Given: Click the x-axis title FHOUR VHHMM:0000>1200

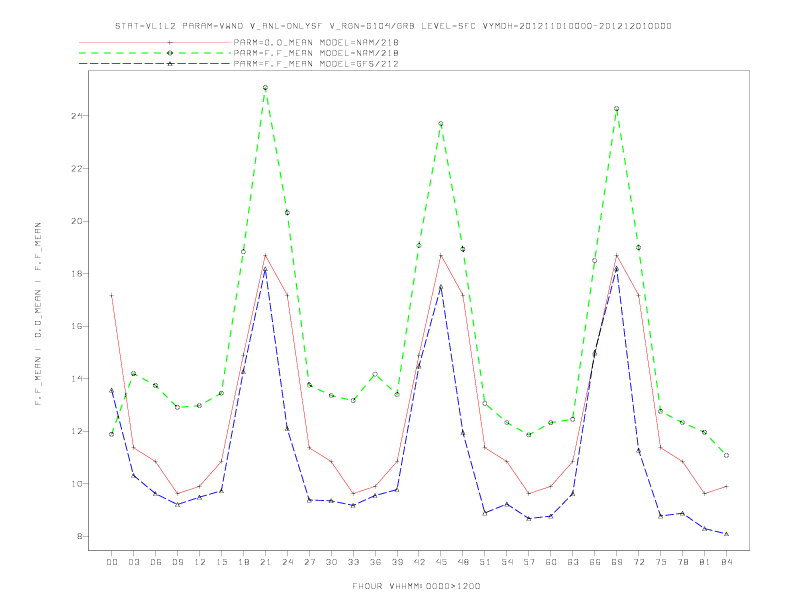Looking at the screenshot, I should pyautogui.click(x=416, y=586).
